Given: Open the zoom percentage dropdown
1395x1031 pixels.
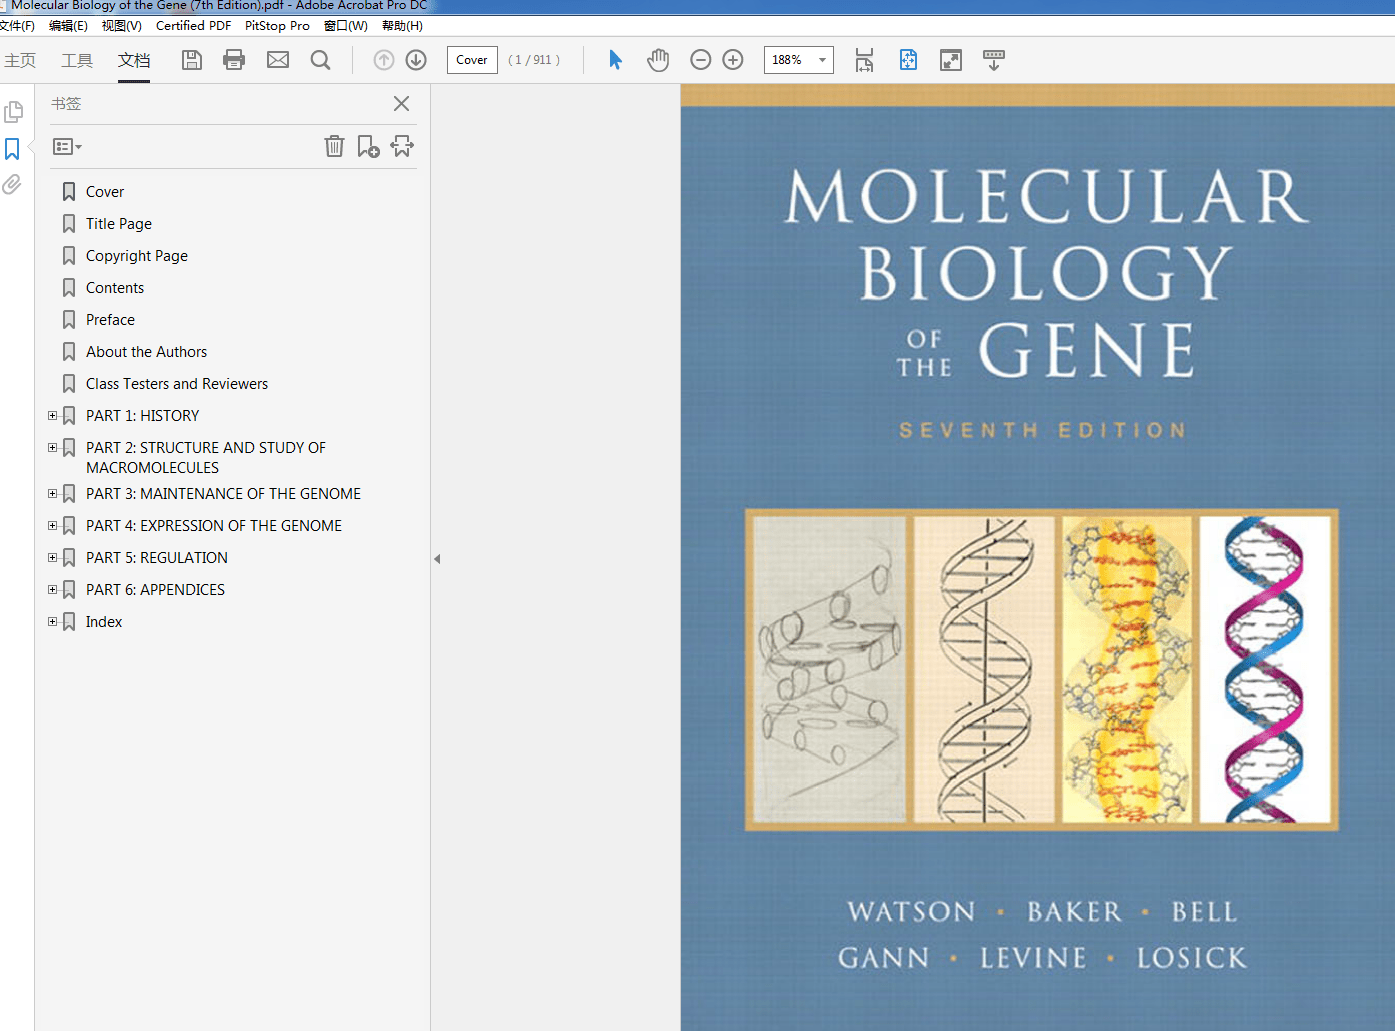Looking at the screenshot, I should click(820, 60).
